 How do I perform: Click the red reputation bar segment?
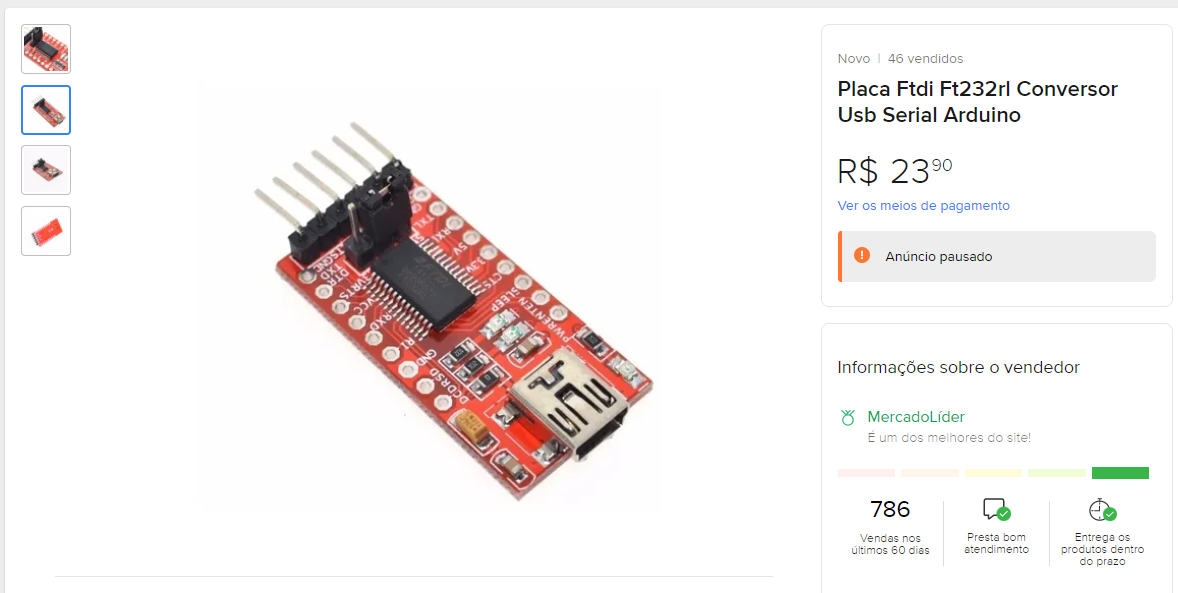click(866, 473)
